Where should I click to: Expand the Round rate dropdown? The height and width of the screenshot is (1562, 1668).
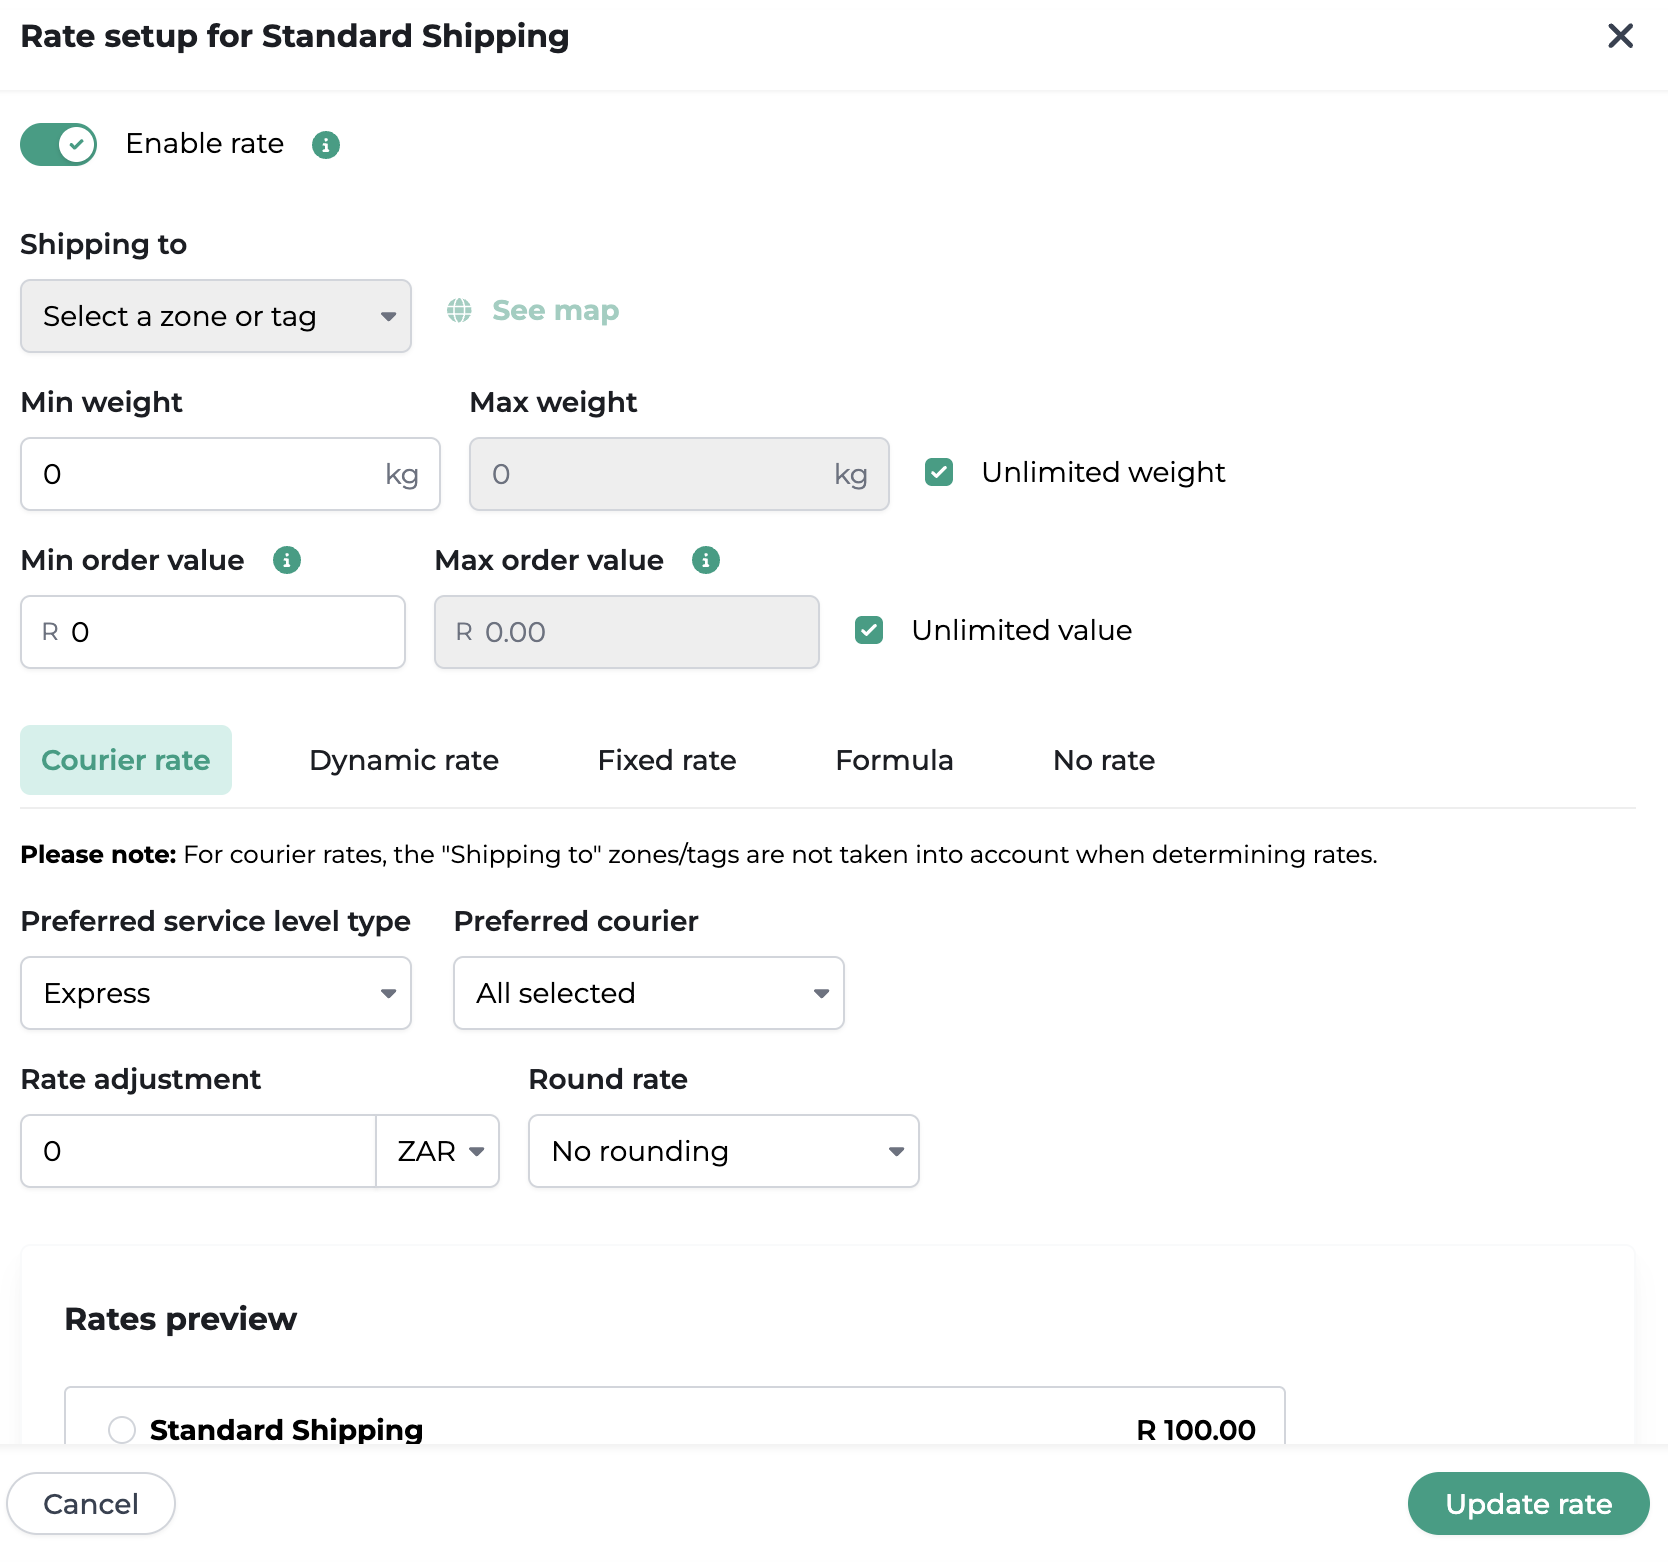(x=724, y=1151)
